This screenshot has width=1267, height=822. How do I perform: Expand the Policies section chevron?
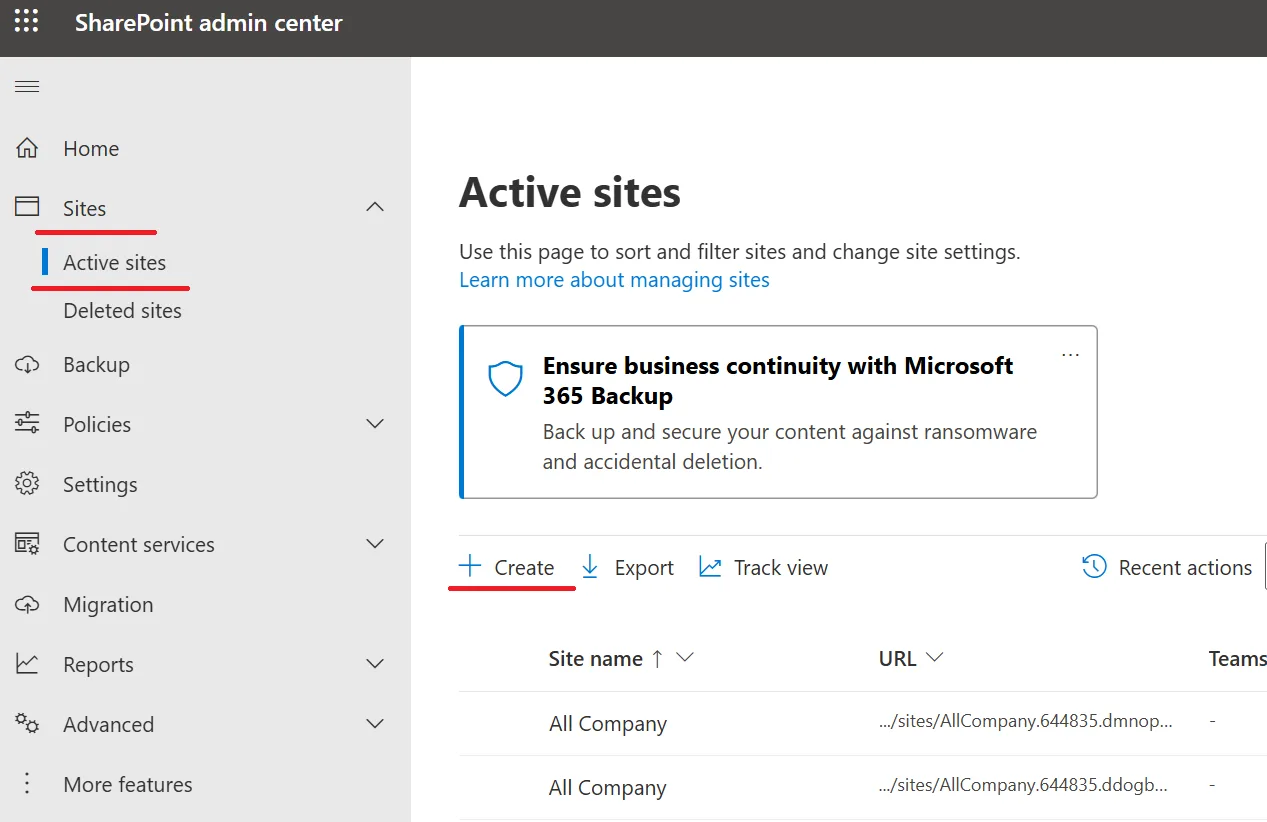pyautogui.click(x=375, y=424)
